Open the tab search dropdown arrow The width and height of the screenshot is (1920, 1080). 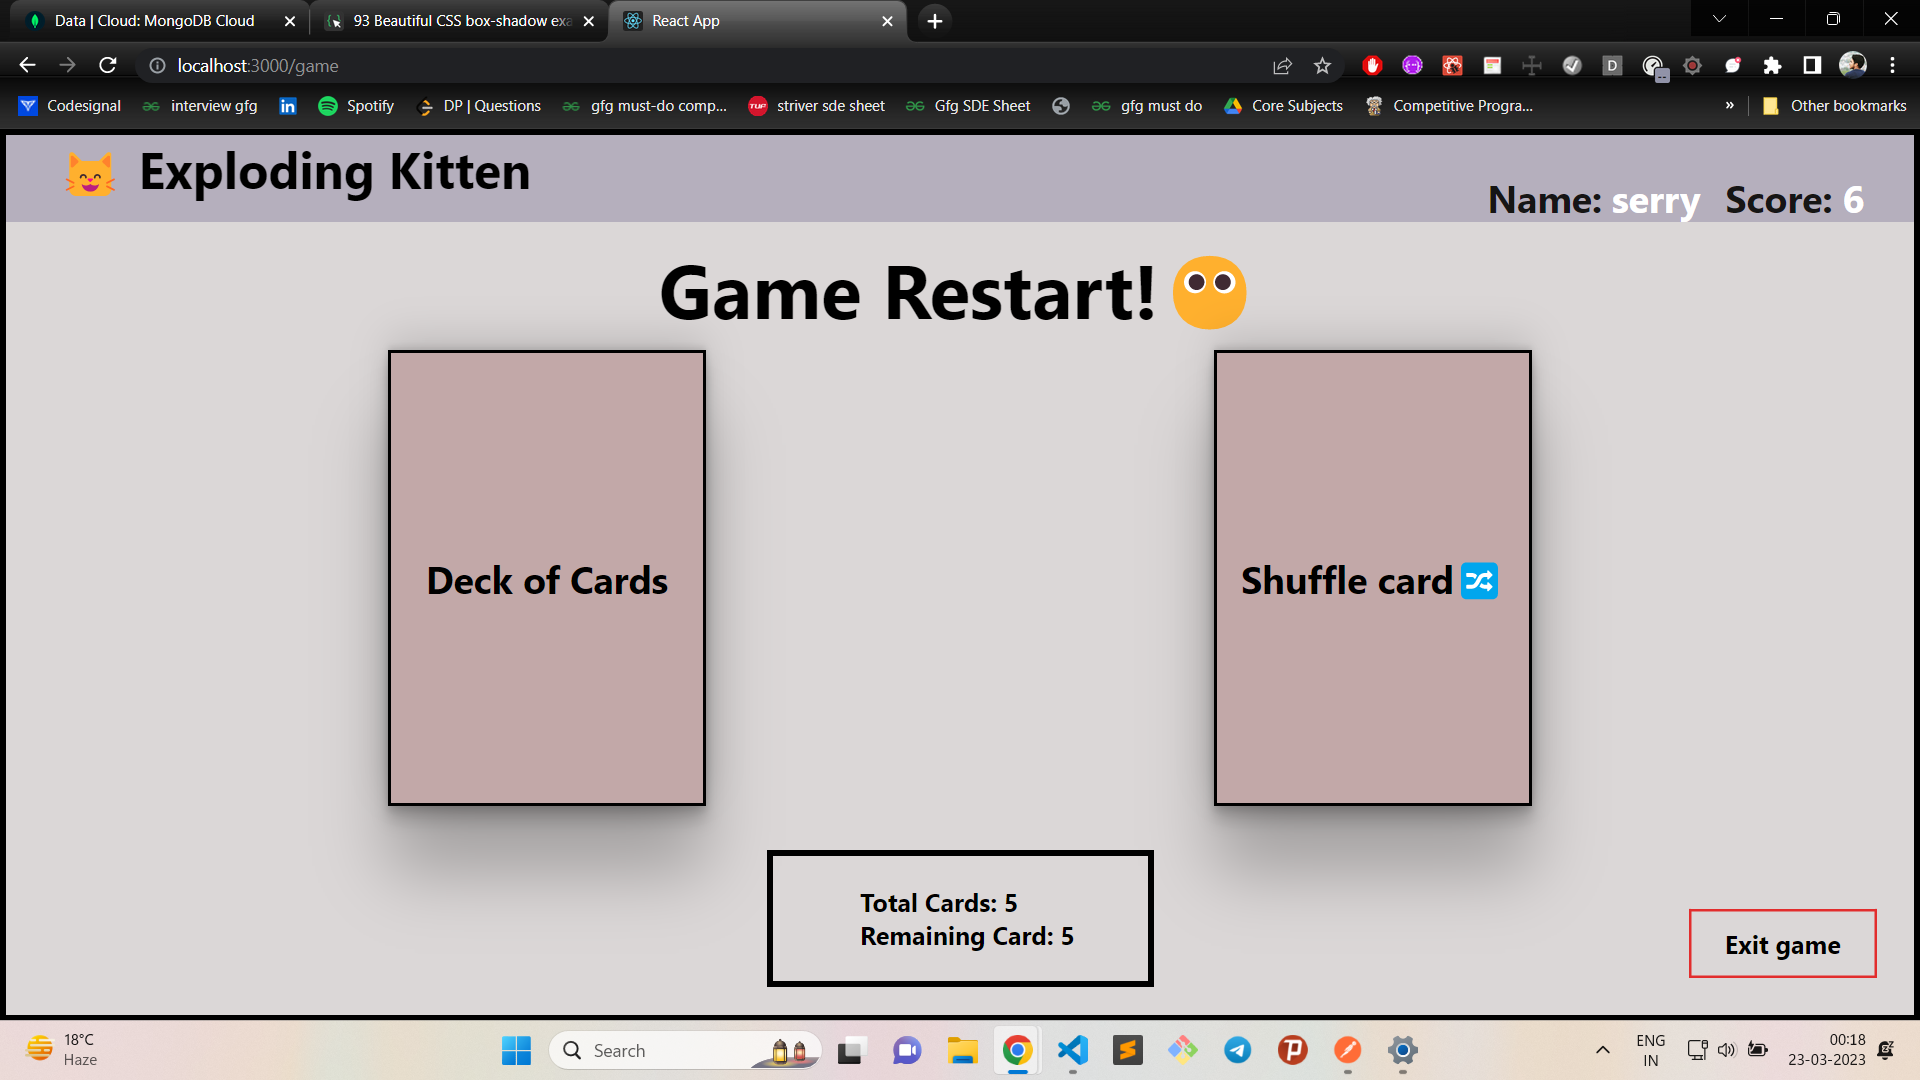pyautogui.click(x=1719, y=19)
